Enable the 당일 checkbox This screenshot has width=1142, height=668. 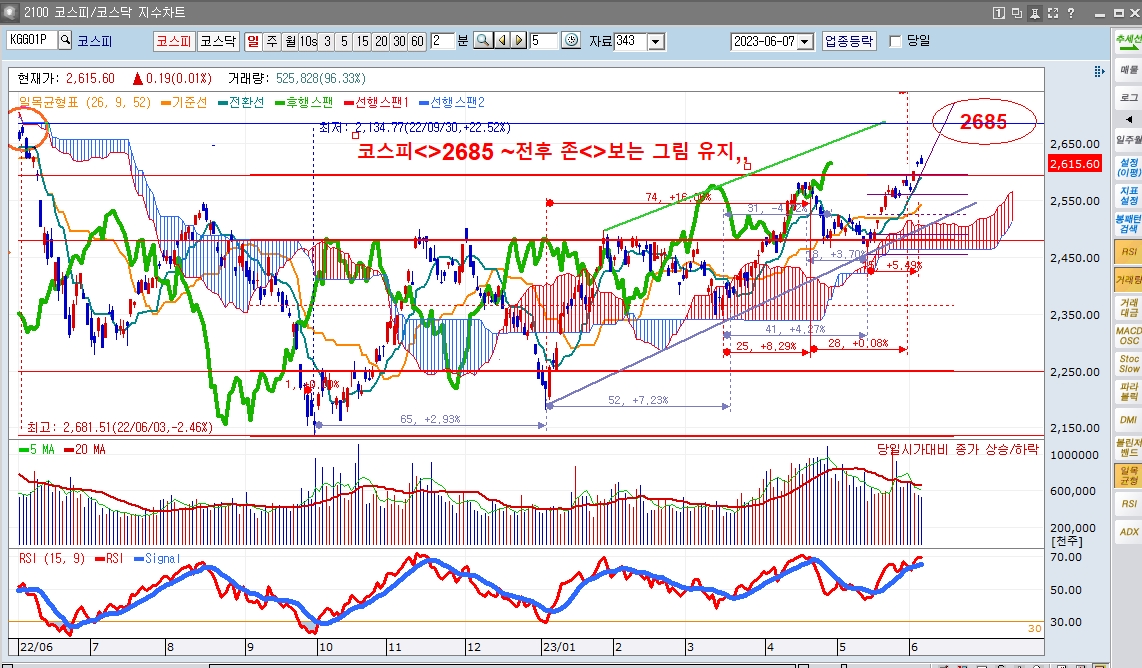[x=896, y=41]
